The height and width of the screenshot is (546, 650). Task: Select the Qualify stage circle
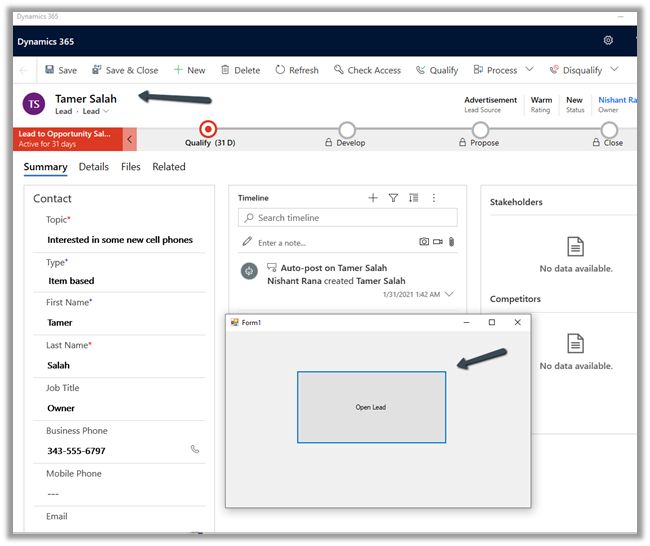click(208, 129)
